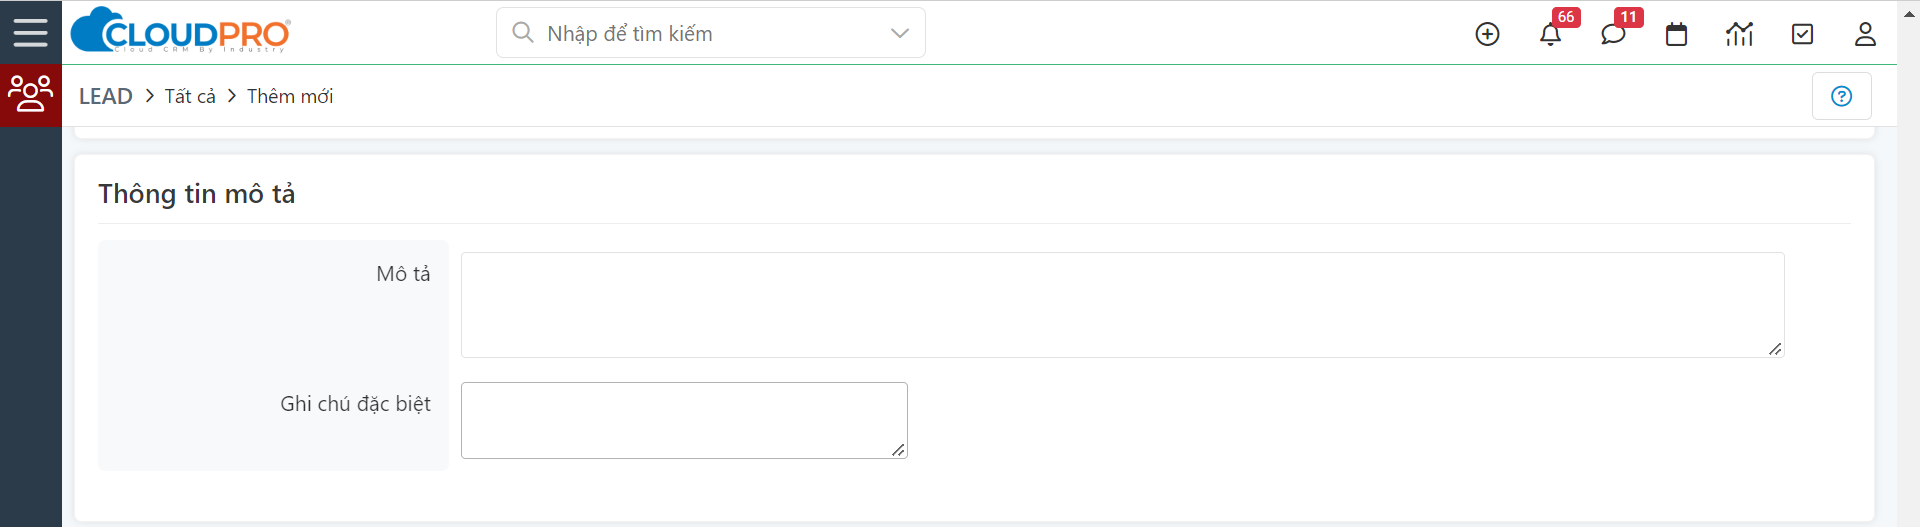Click the page scrollbar up arrow
Viewport: 1920px width, 527px height.
1909,13
